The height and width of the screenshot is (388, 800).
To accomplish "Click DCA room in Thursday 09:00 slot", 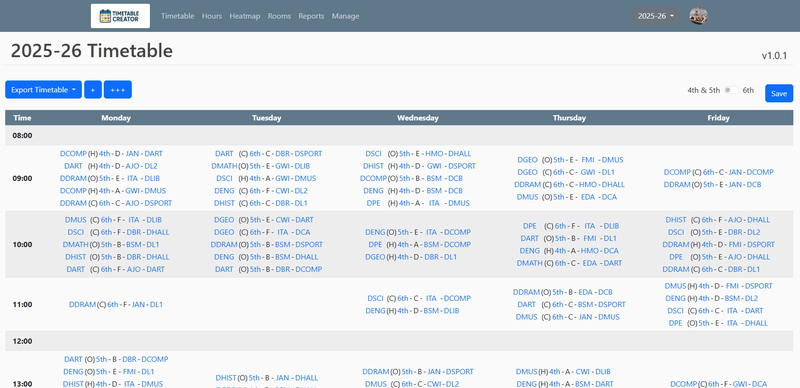I will tap(609, 197).
